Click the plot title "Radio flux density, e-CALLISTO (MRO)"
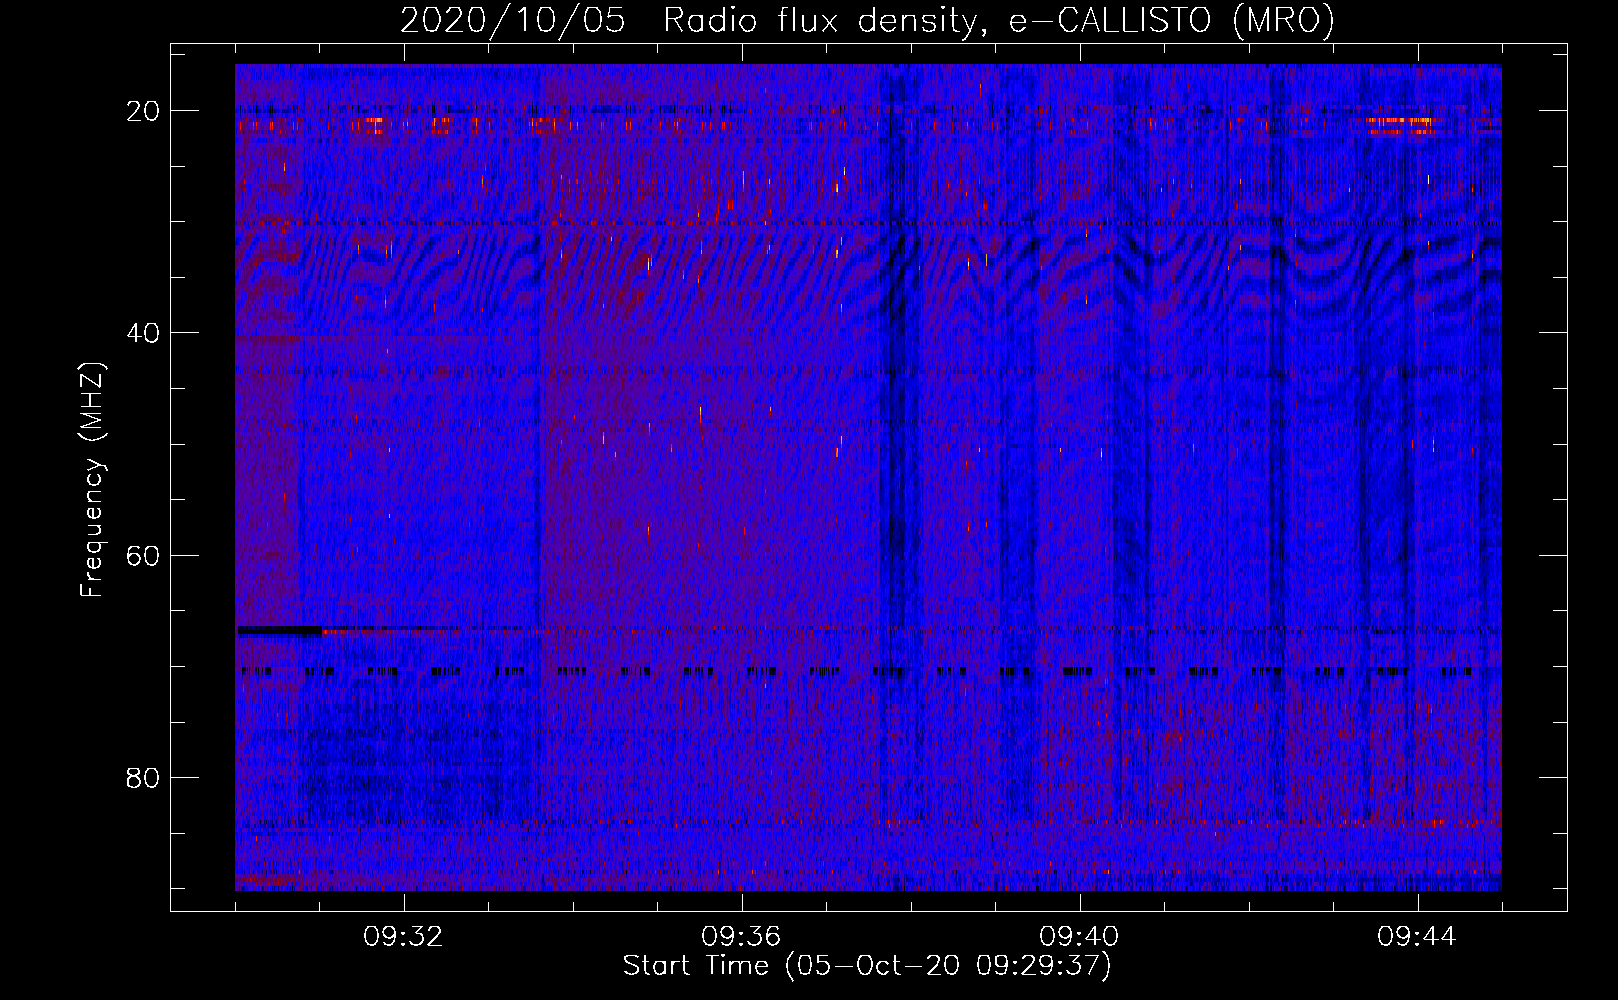1618x1000 pixels. pyautogui.click(x=999, y=20)
